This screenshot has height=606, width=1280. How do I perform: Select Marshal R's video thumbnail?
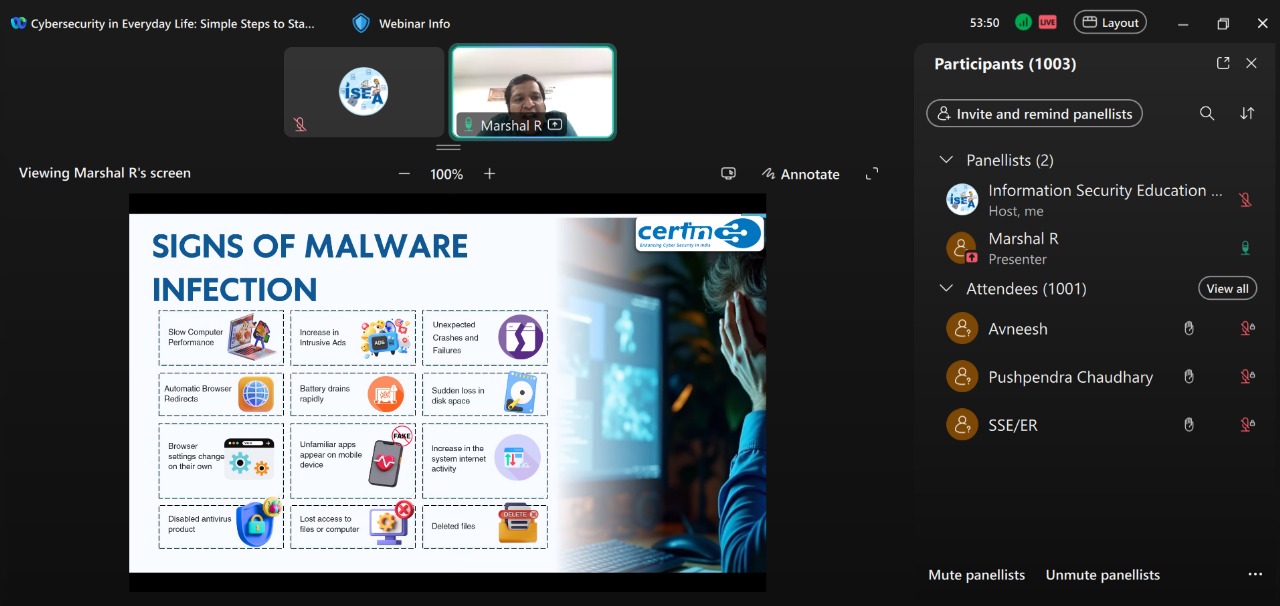pos(532,92)
